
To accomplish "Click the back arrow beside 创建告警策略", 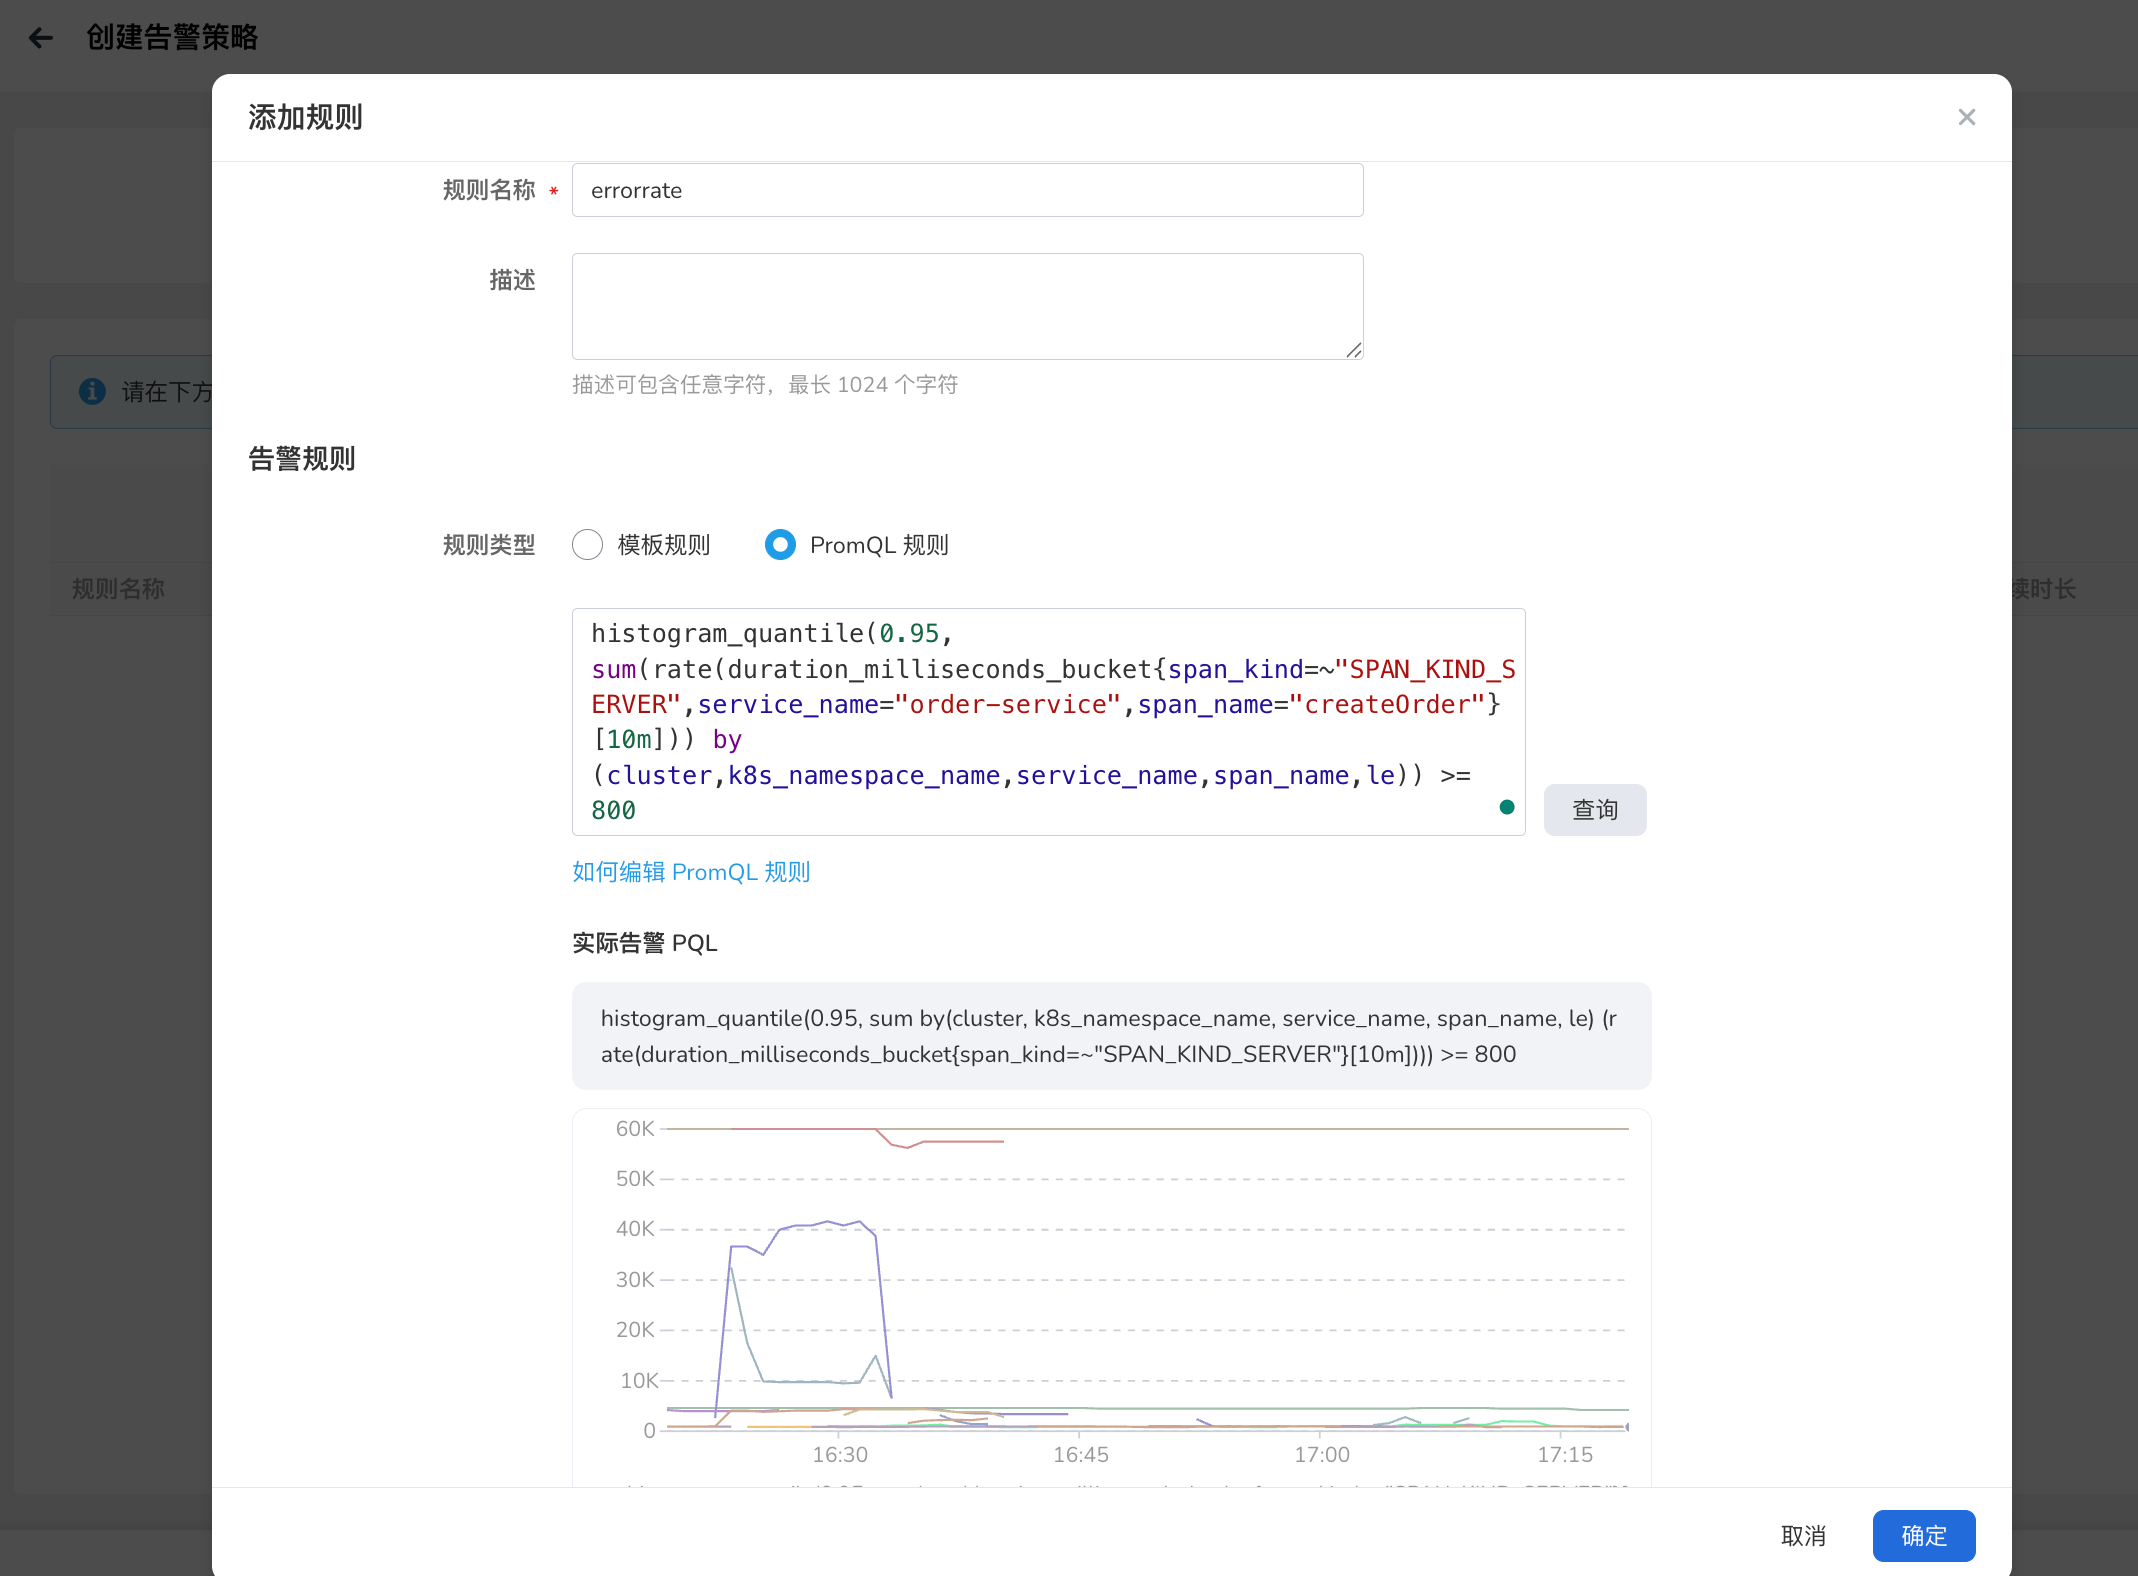I will point(41,38).
